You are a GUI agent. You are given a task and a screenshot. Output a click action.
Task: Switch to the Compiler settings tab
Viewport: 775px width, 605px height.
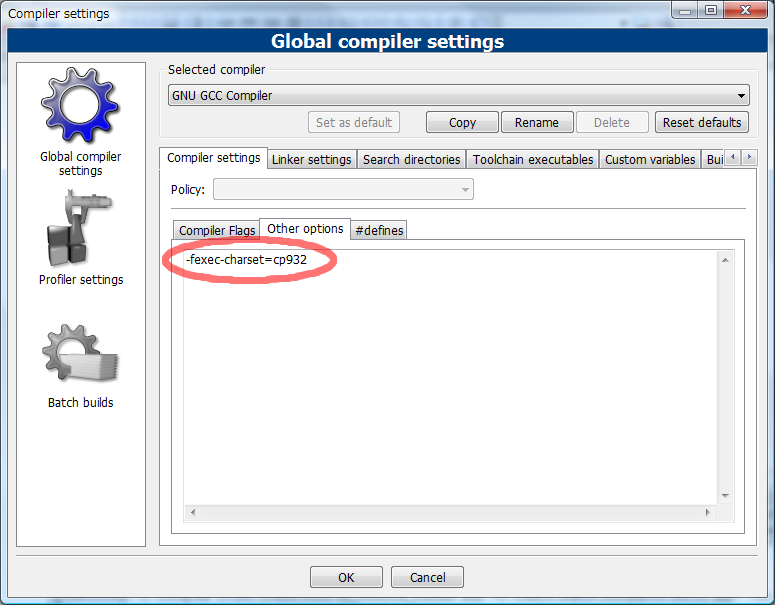point(214,158)
